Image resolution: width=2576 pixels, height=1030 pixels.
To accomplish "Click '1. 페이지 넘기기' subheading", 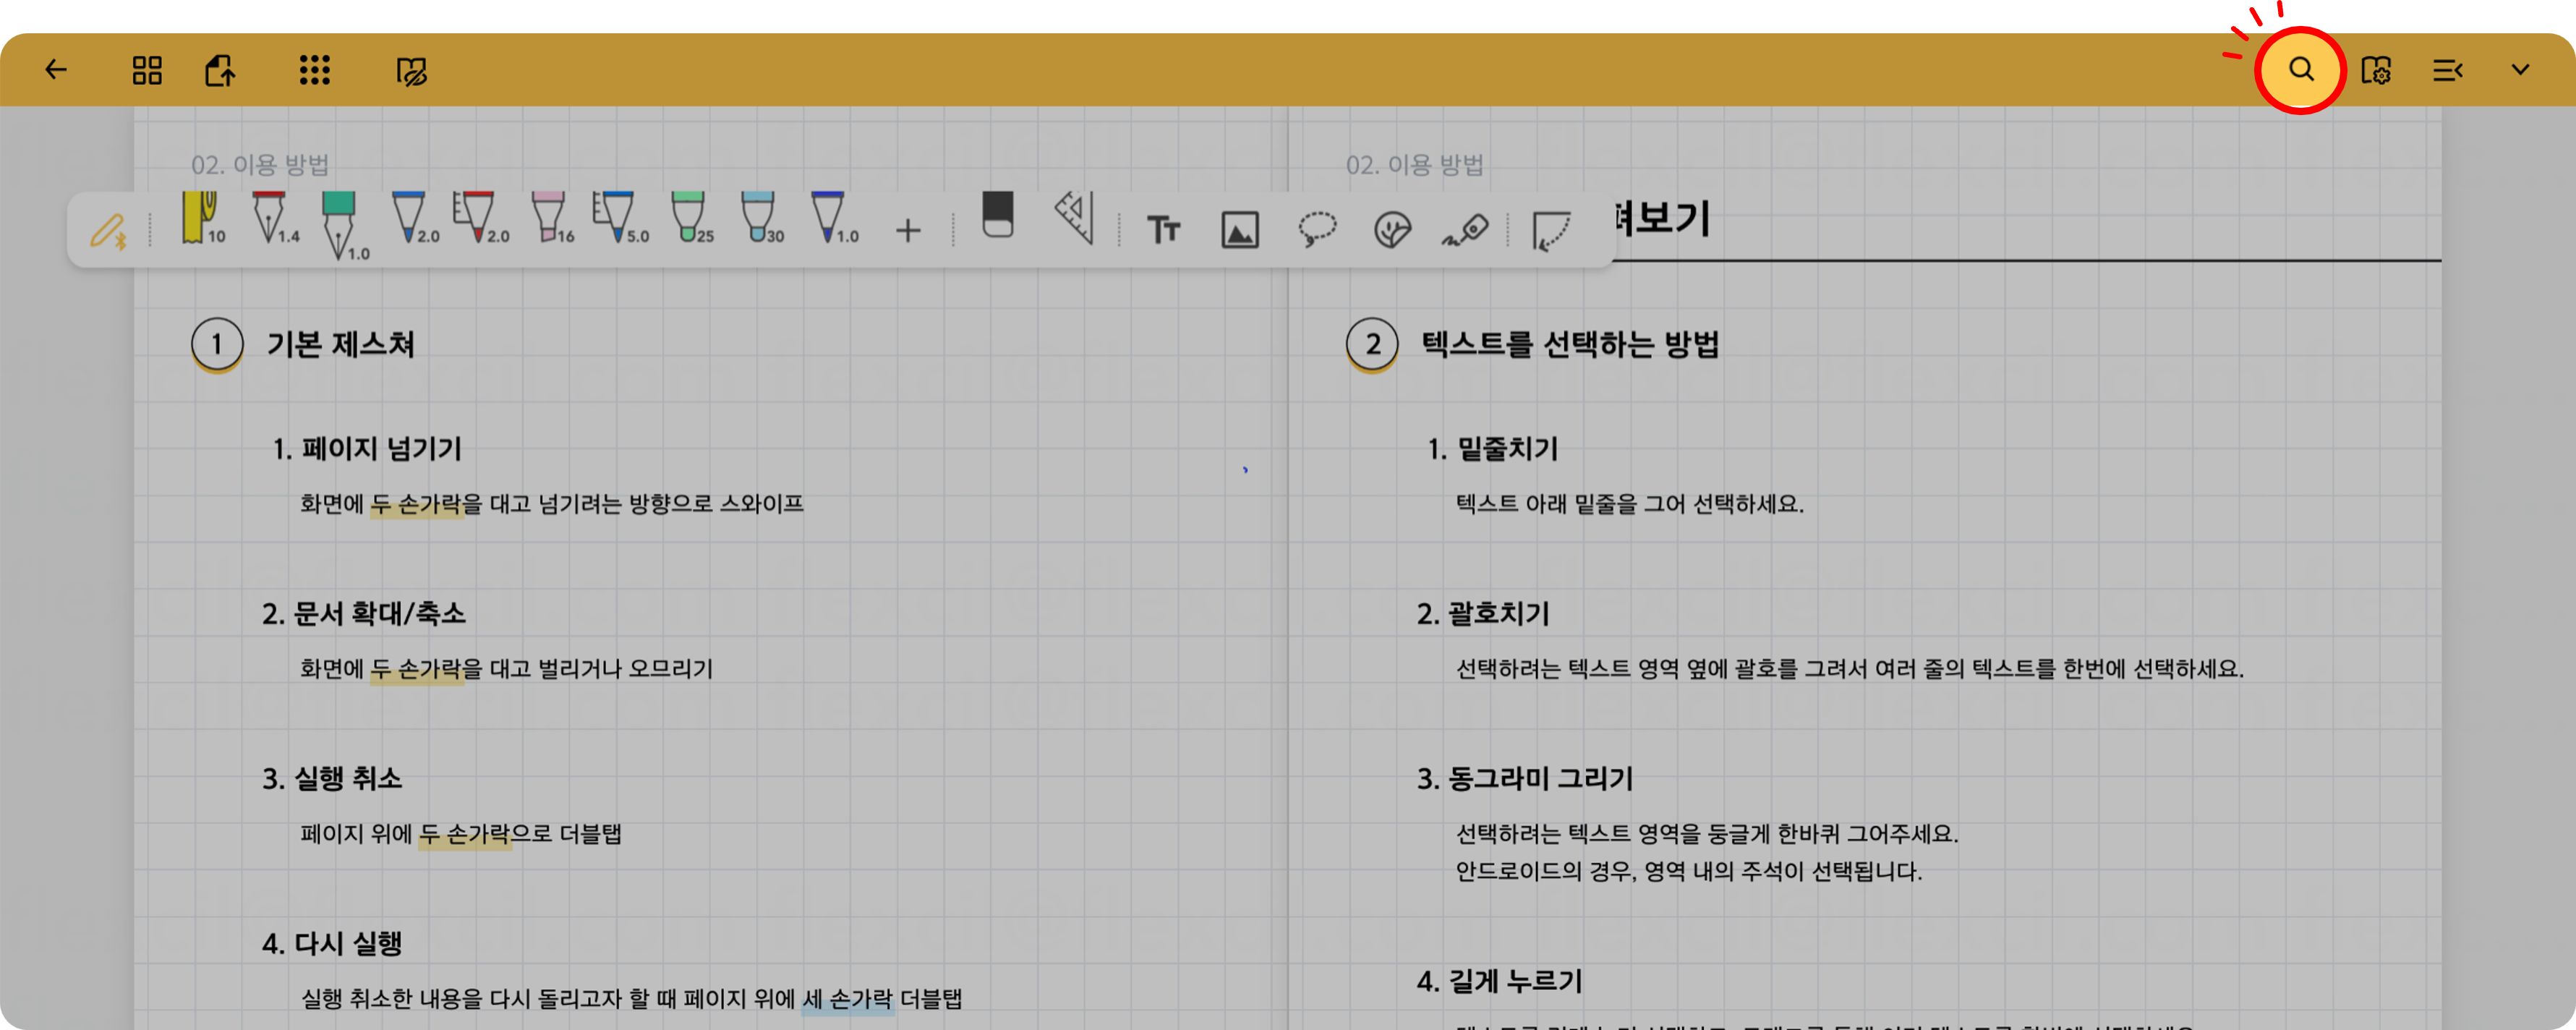I will pyautogui.click(x=367, y=449).
